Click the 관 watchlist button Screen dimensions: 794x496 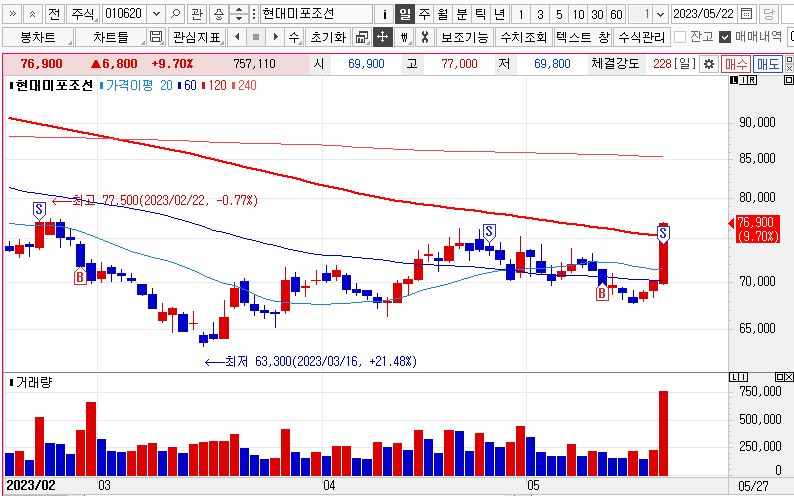point(197,14)
